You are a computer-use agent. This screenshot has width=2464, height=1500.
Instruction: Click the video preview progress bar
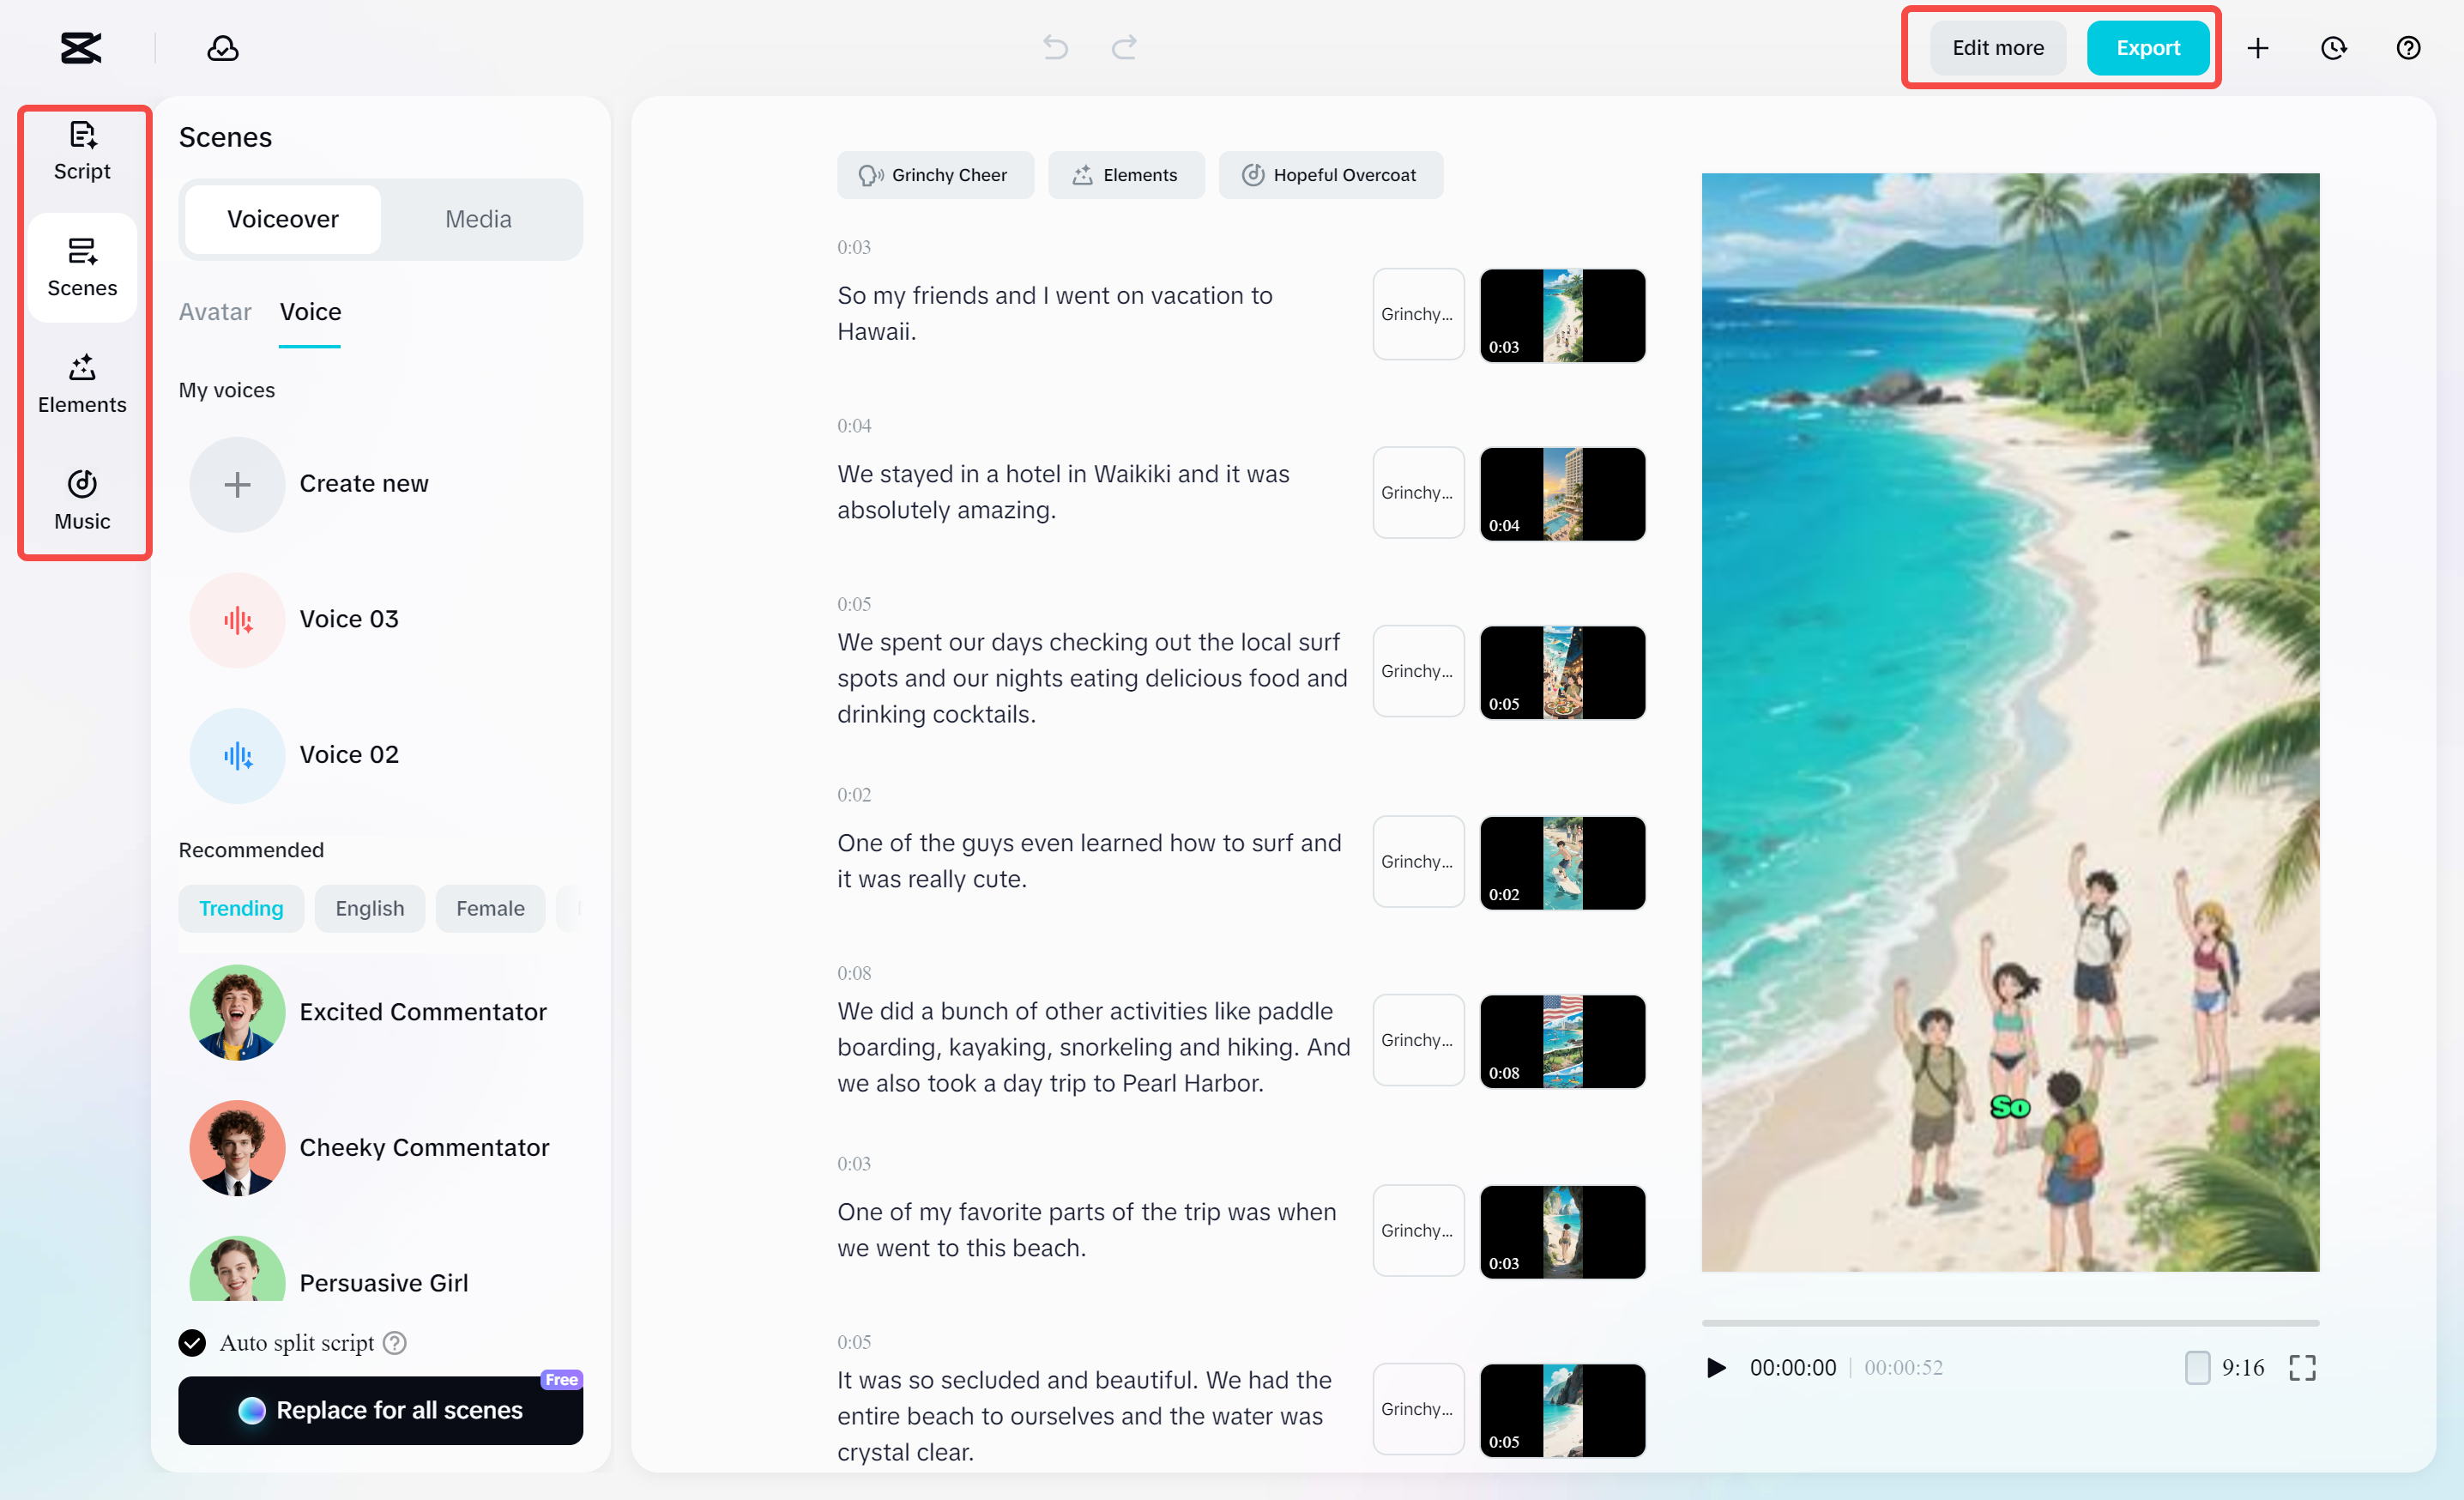click(x=2010, y=1322)
